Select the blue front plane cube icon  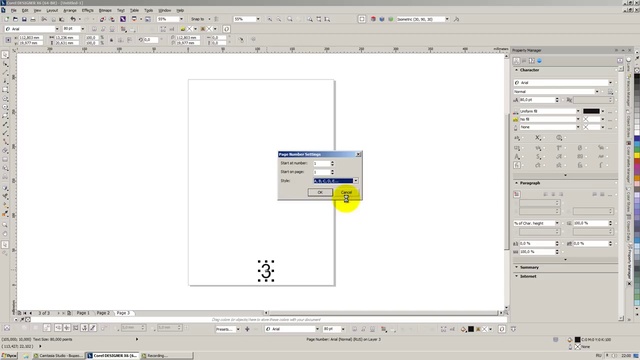pyautogui.click(x=382, y=19)
